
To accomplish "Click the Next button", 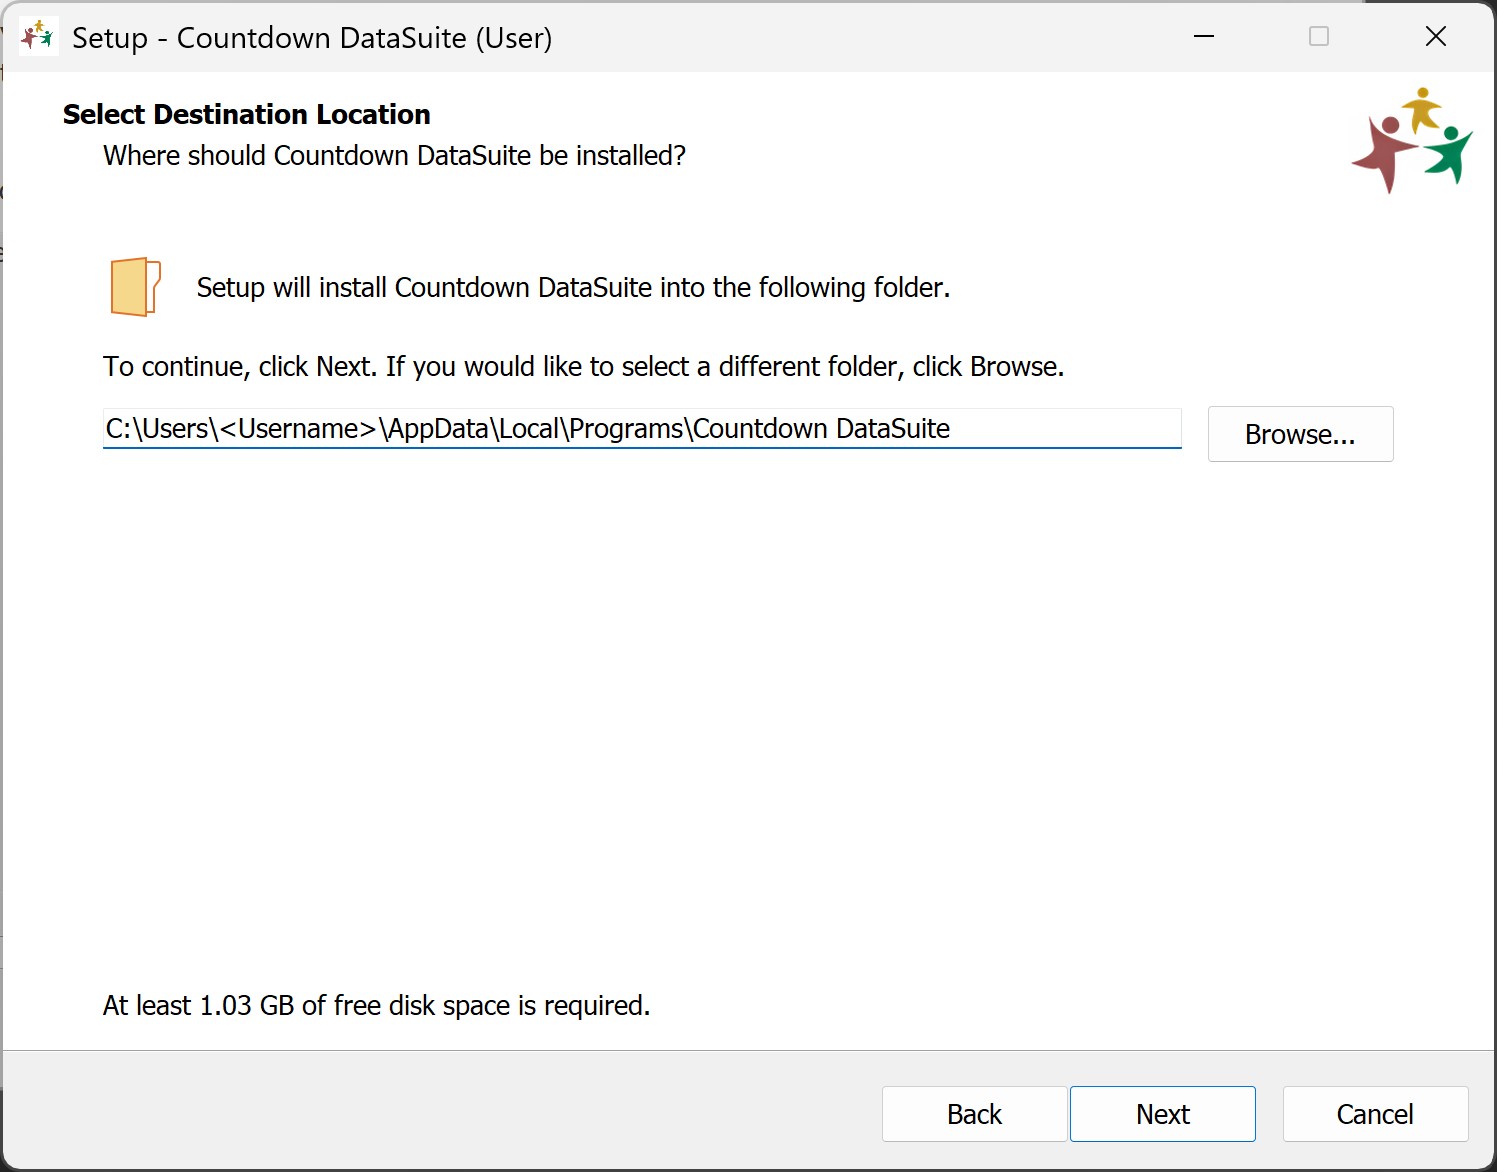I will (1162, 1114).
